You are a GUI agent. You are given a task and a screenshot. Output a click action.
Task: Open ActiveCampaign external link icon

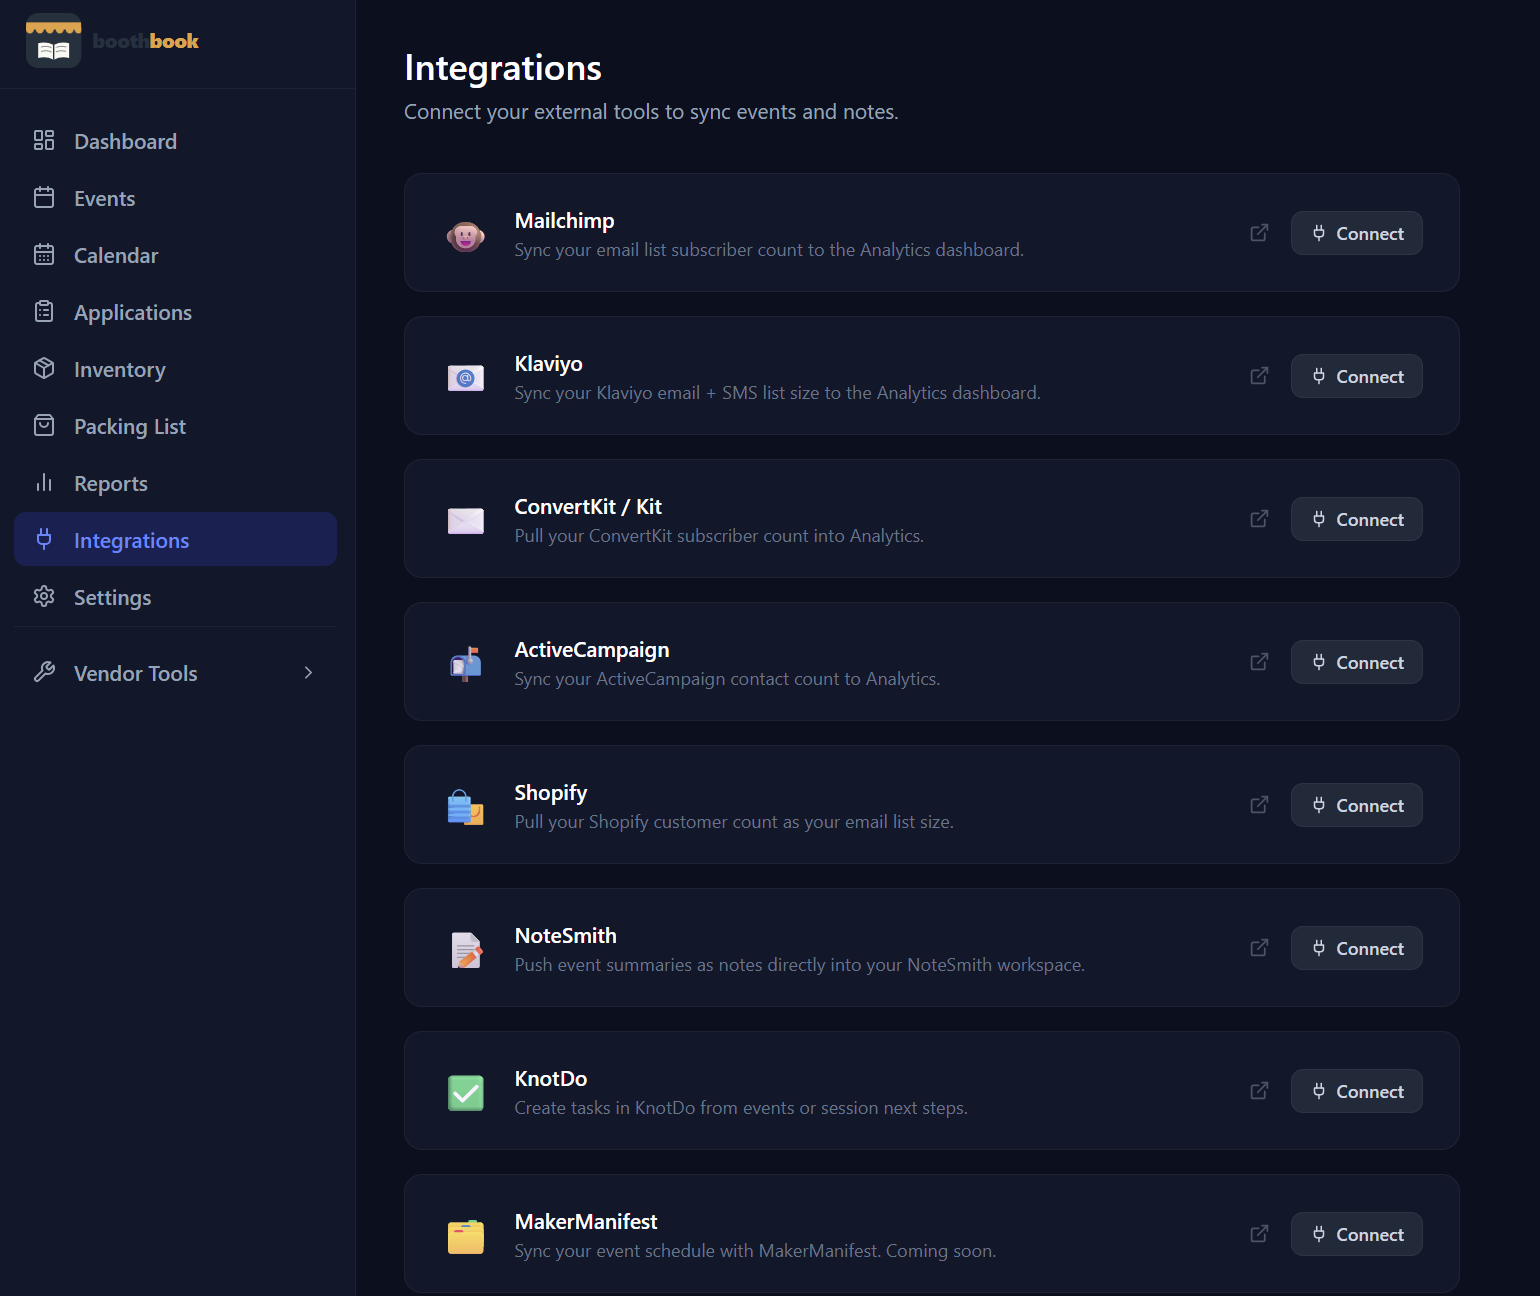[1260, 662]
